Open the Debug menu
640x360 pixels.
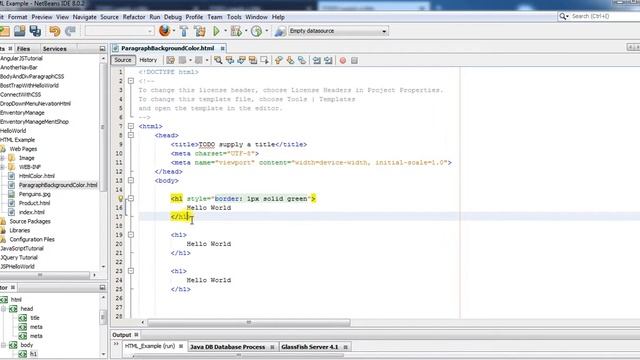tap(173, 17)
